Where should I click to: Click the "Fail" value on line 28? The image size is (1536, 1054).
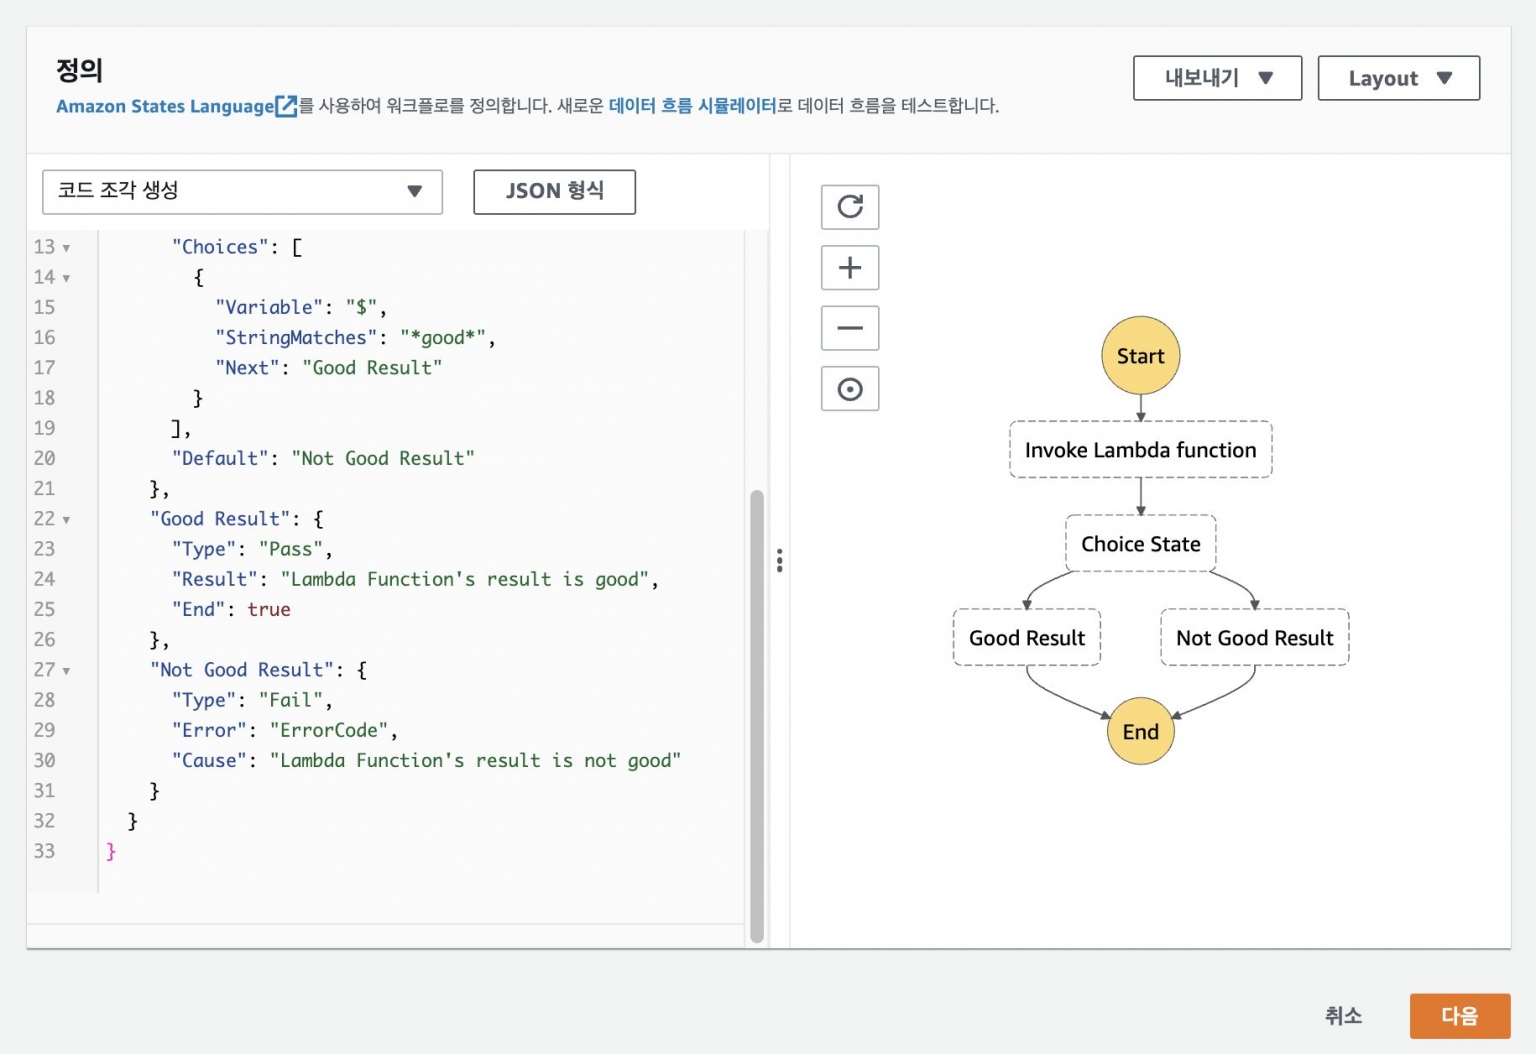point(291,700)
